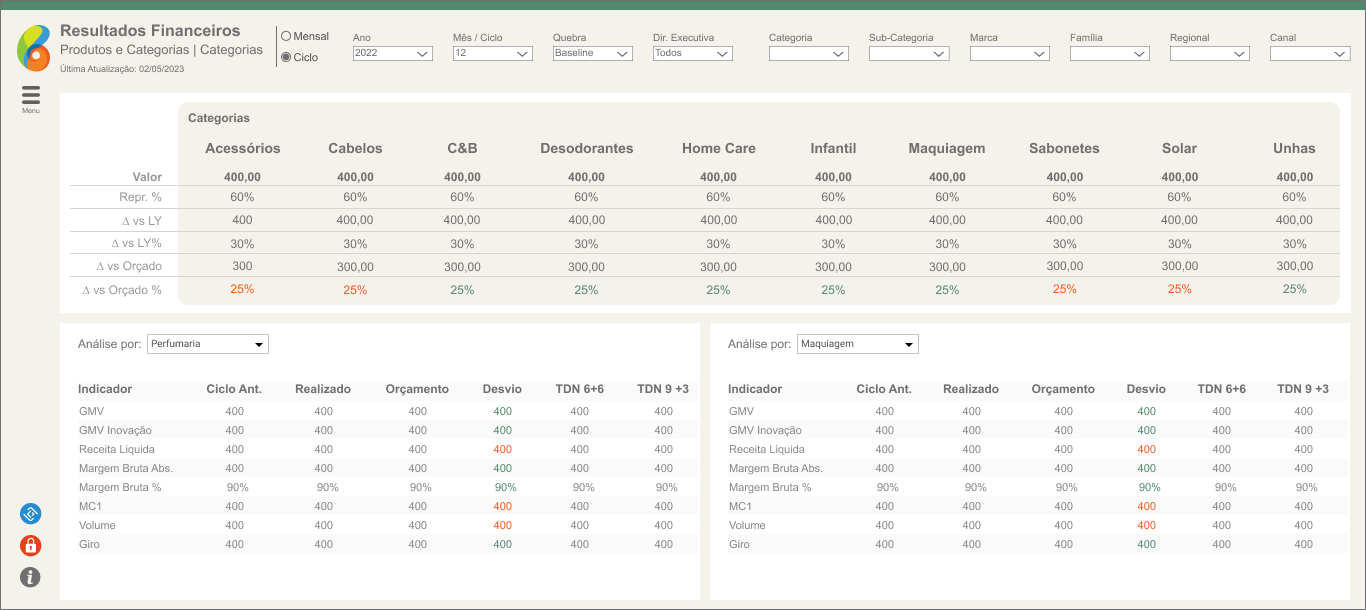Screen dimensions: 1366x610
Task: Click the Acessórios category header
Action: pos(242,148)
